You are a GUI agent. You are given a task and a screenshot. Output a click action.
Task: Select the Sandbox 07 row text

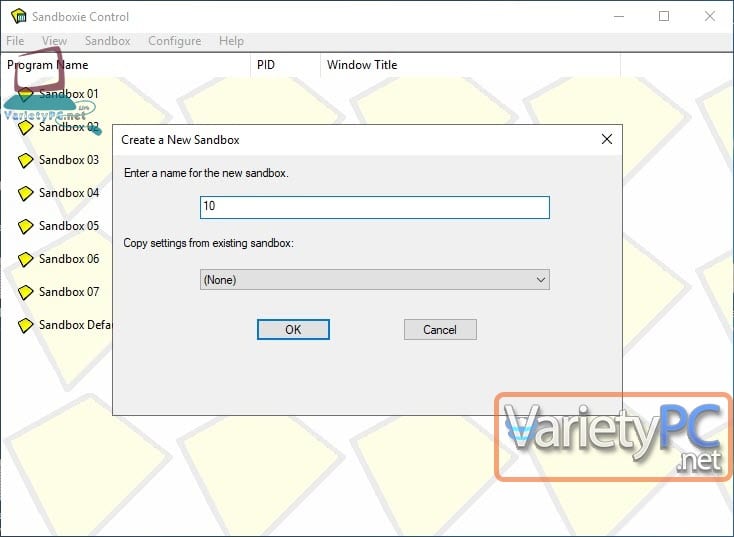69,292
